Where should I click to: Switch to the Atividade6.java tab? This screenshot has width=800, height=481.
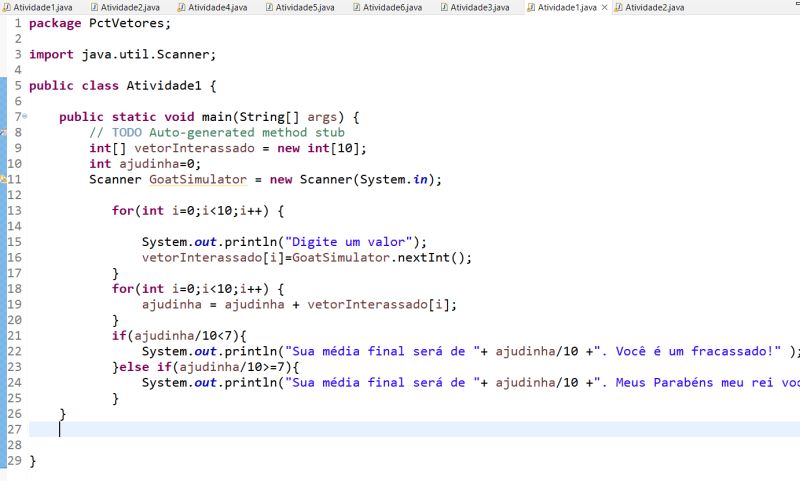point(387,7)
